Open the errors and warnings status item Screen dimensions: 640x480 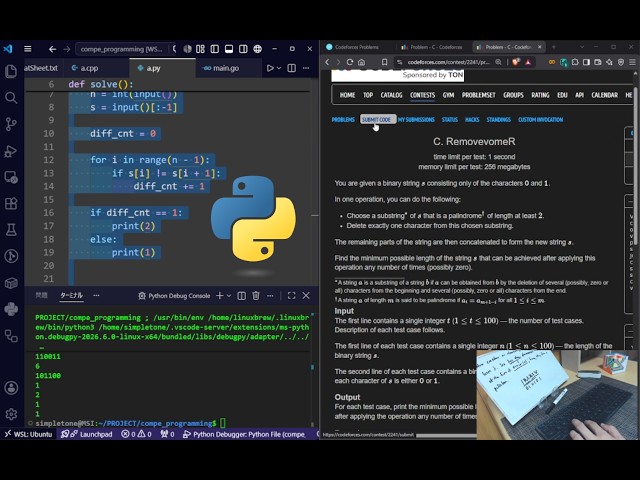point(136,434)
